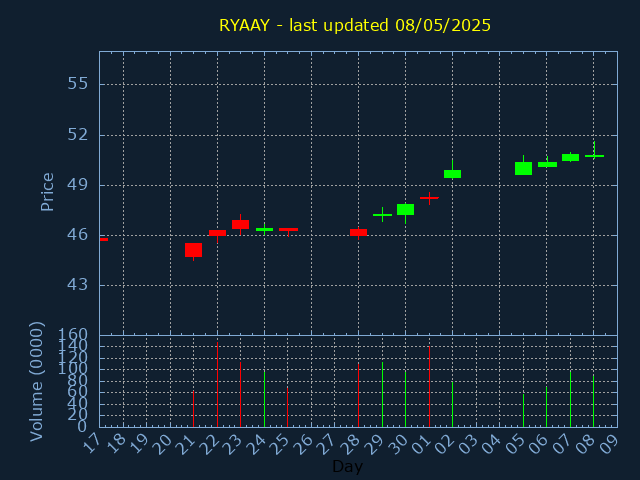This screenshot has height=480, width=640.
Task: Click the green volume bar for day 24
Action: [264, 399]
